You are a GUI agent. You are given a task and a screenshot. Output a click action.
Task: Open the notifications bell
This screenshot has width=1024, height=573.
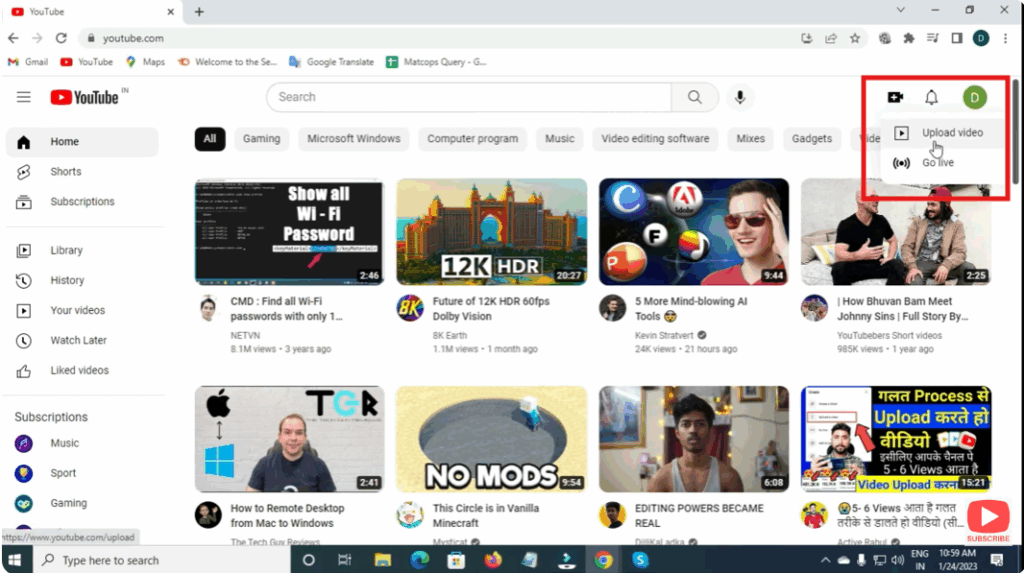point(931,97)
